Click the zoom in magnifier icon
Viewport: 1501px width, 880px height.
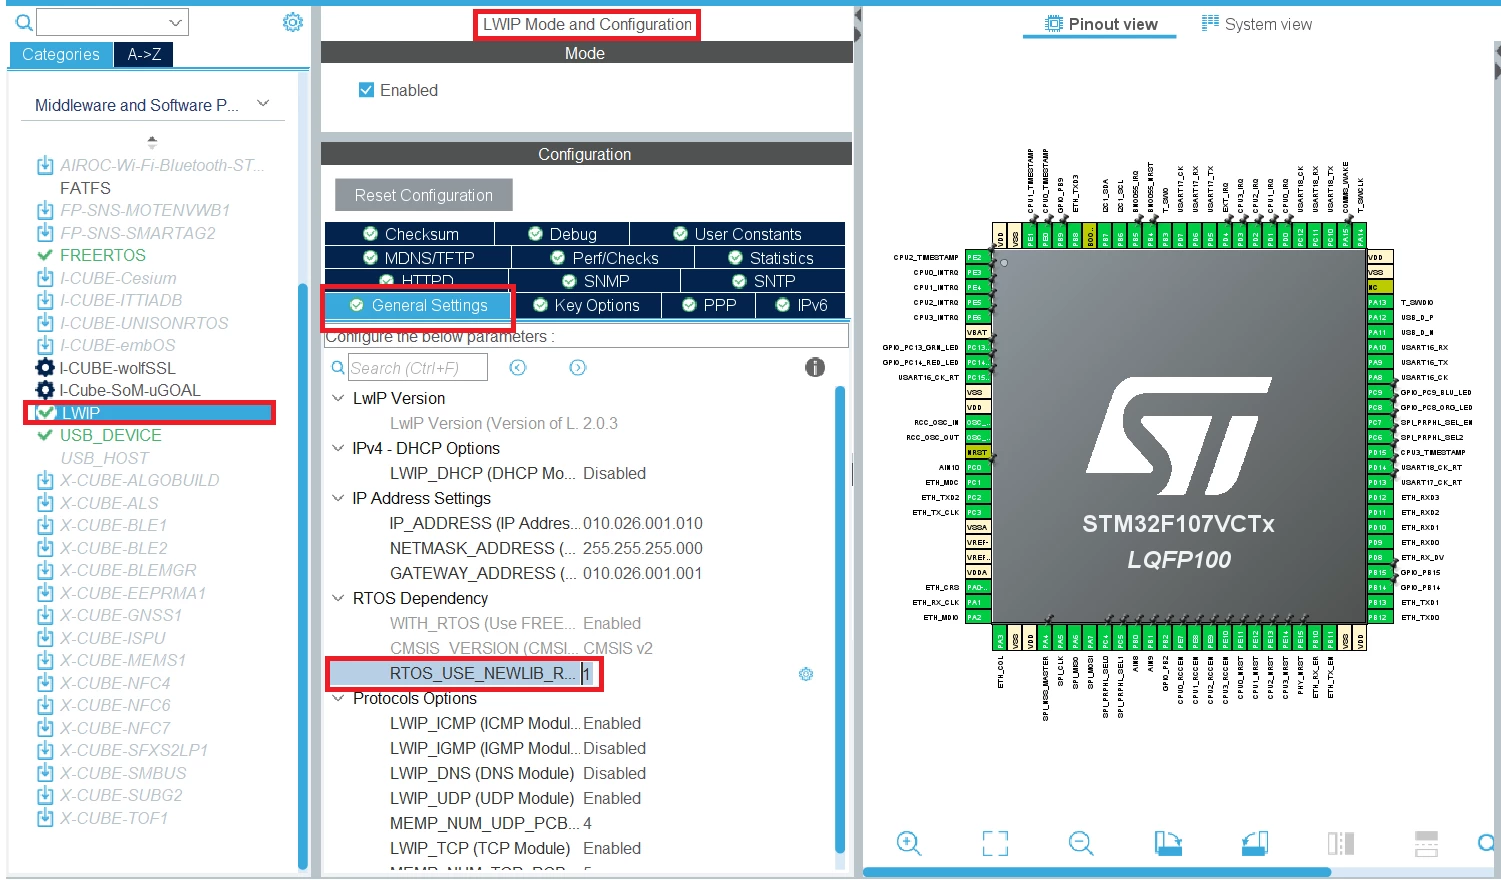pyautogui.click(x=909, y=843)
